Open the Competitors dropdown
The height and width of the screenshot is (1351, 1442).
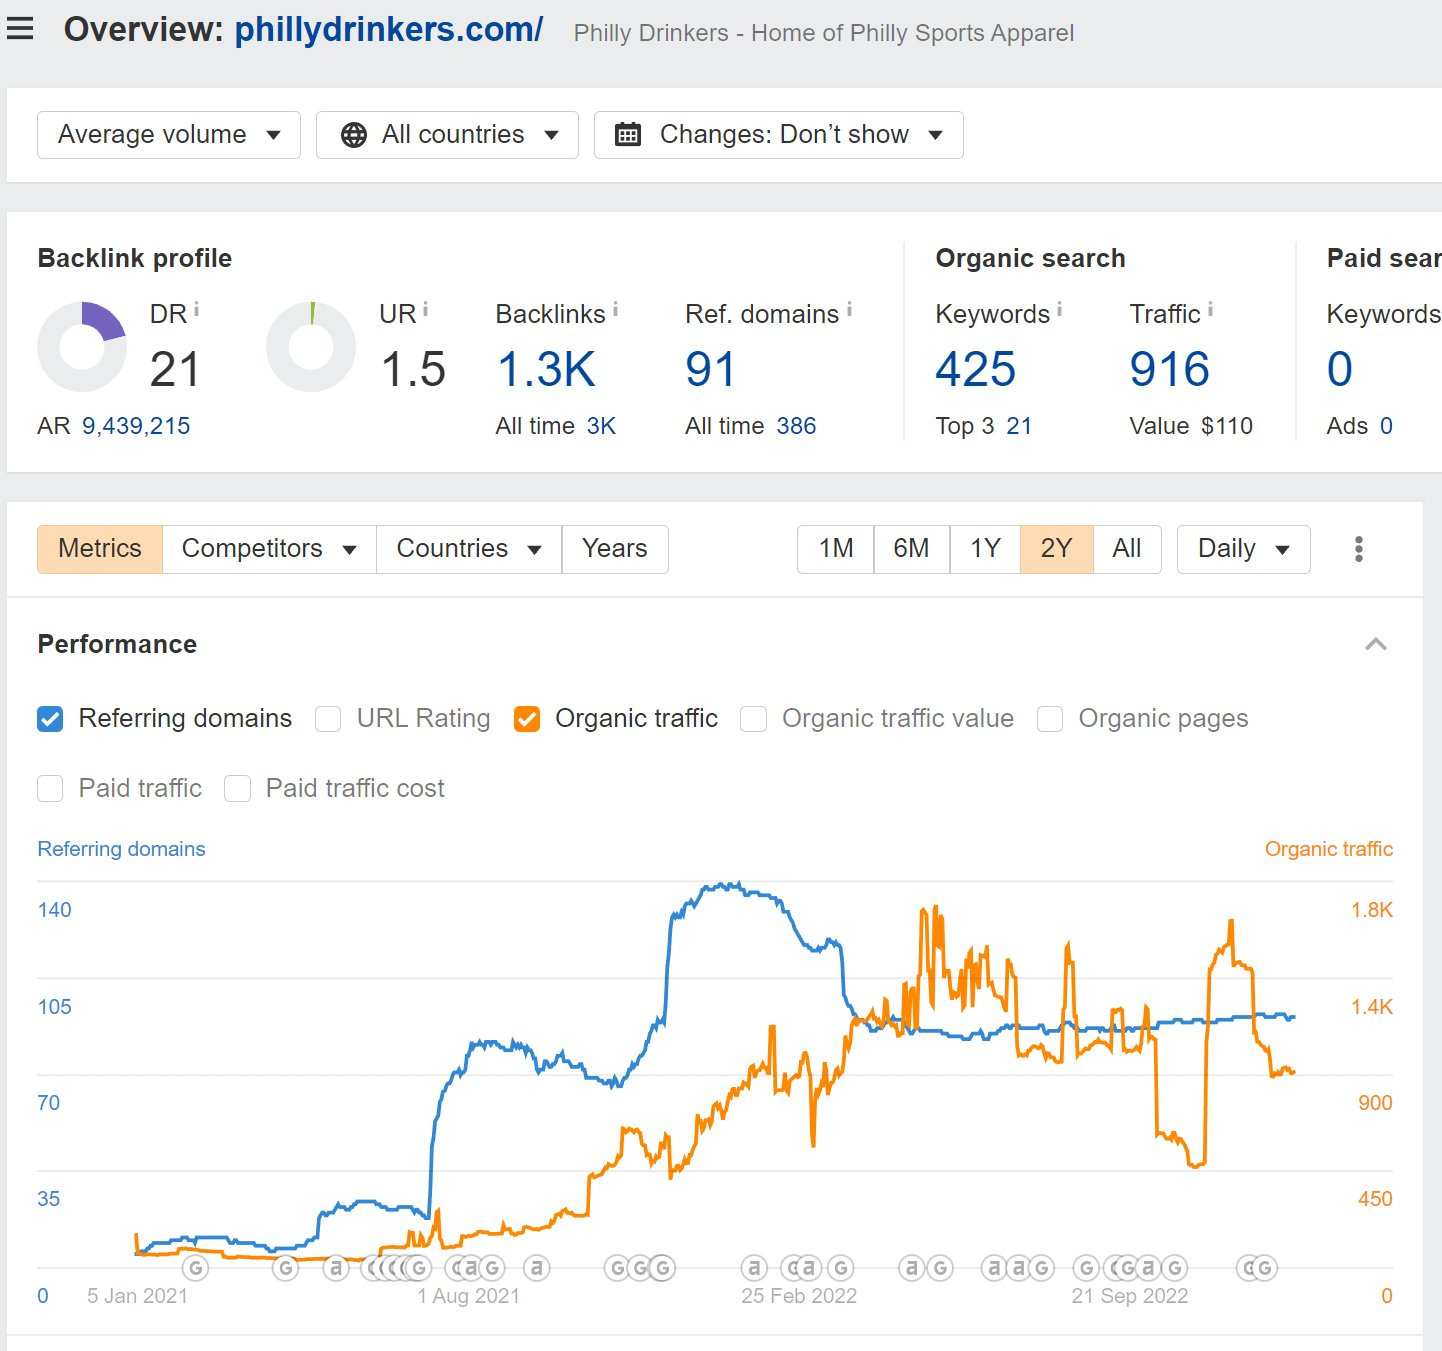pyautogui.click(x=266, y=549)
